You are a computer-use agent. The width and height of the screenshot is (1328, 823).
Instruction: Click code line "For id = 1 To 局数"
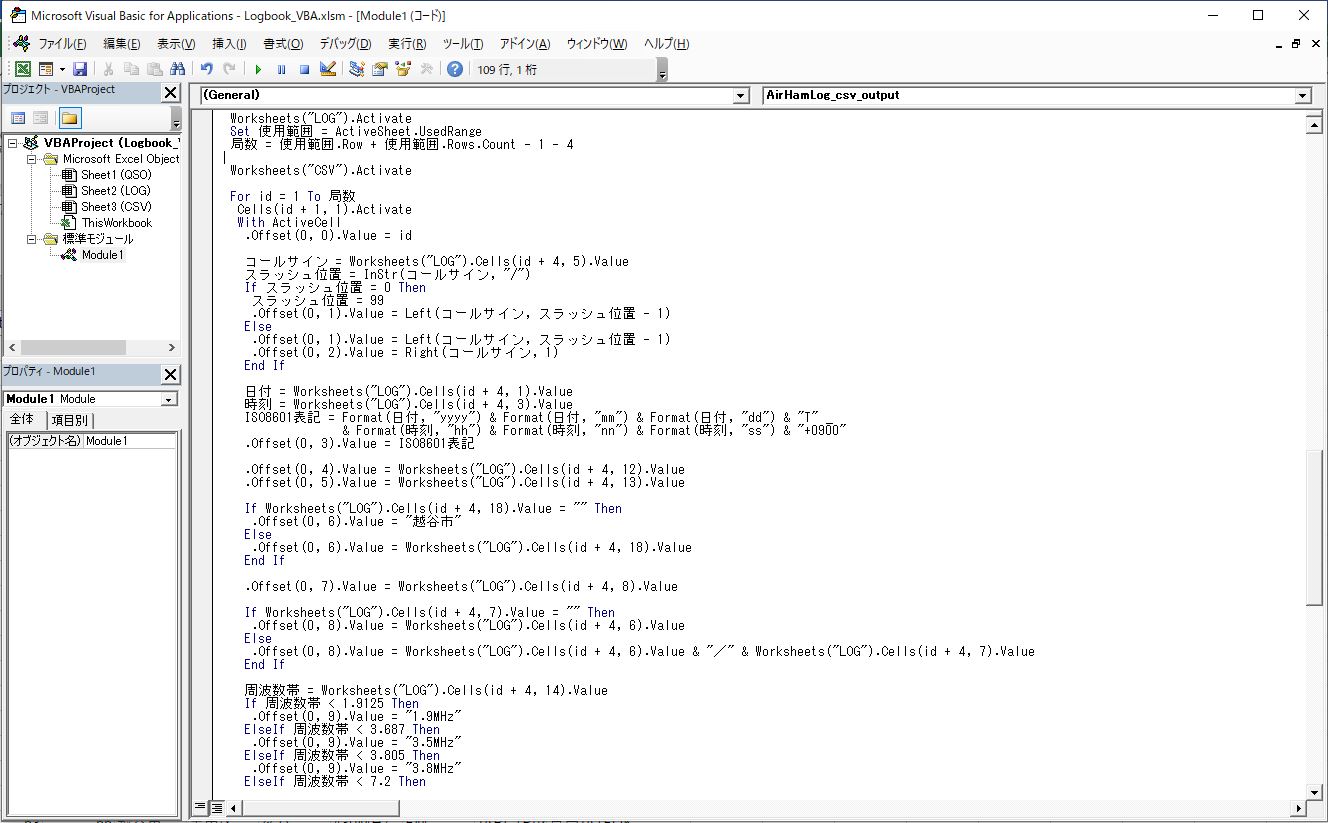(x=293, y=197)
